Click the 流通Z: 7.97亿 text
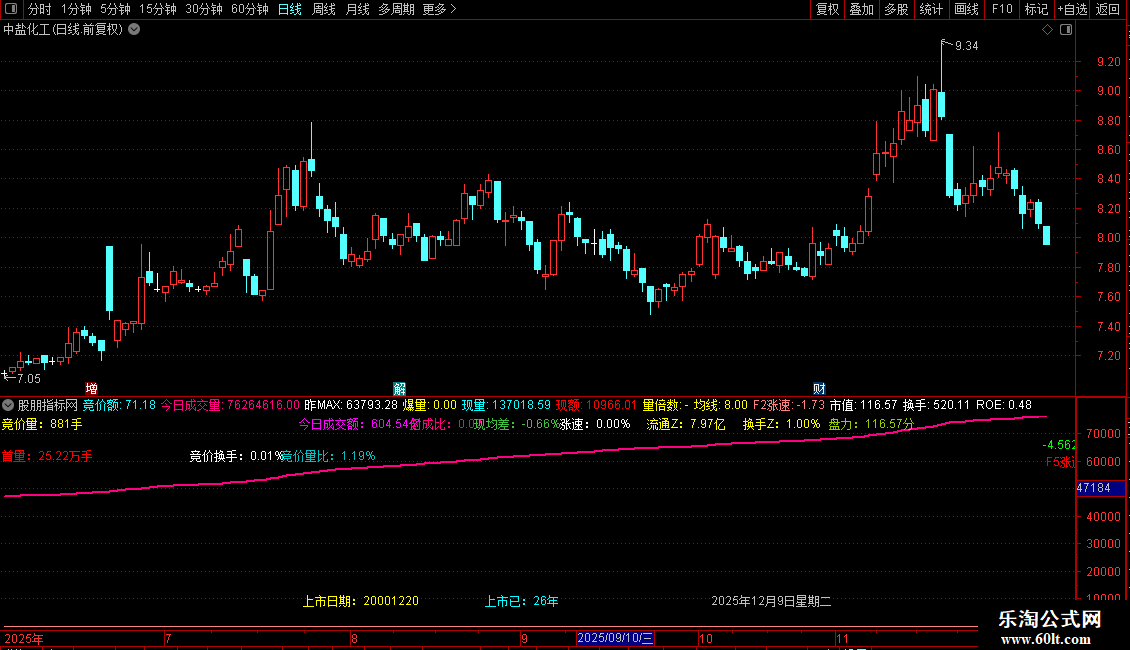The width and height of the screenshot is (1130, 650). [685, 424]
